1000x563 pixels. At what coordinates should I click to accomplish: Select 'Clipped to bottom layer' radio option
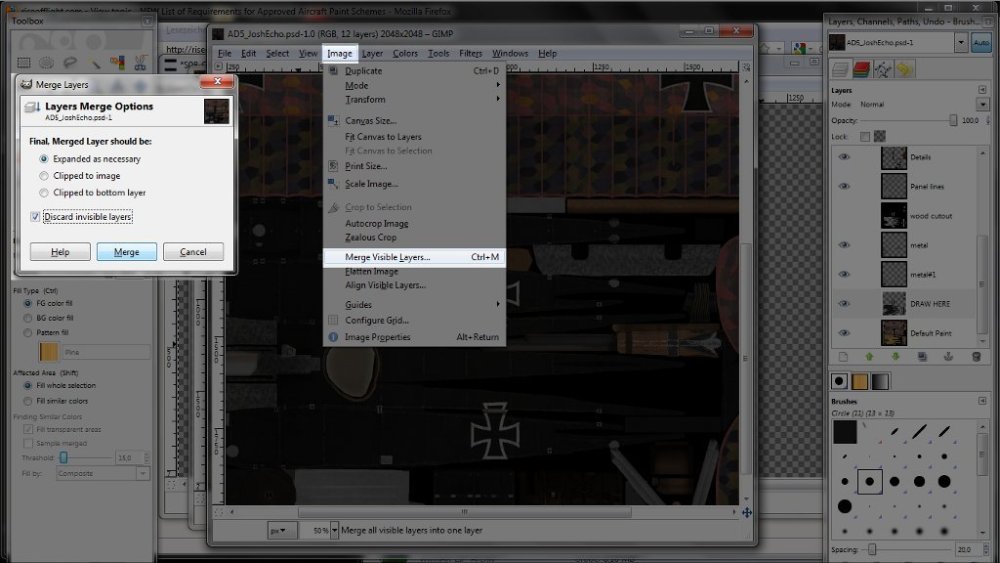[x=44, y=193]
